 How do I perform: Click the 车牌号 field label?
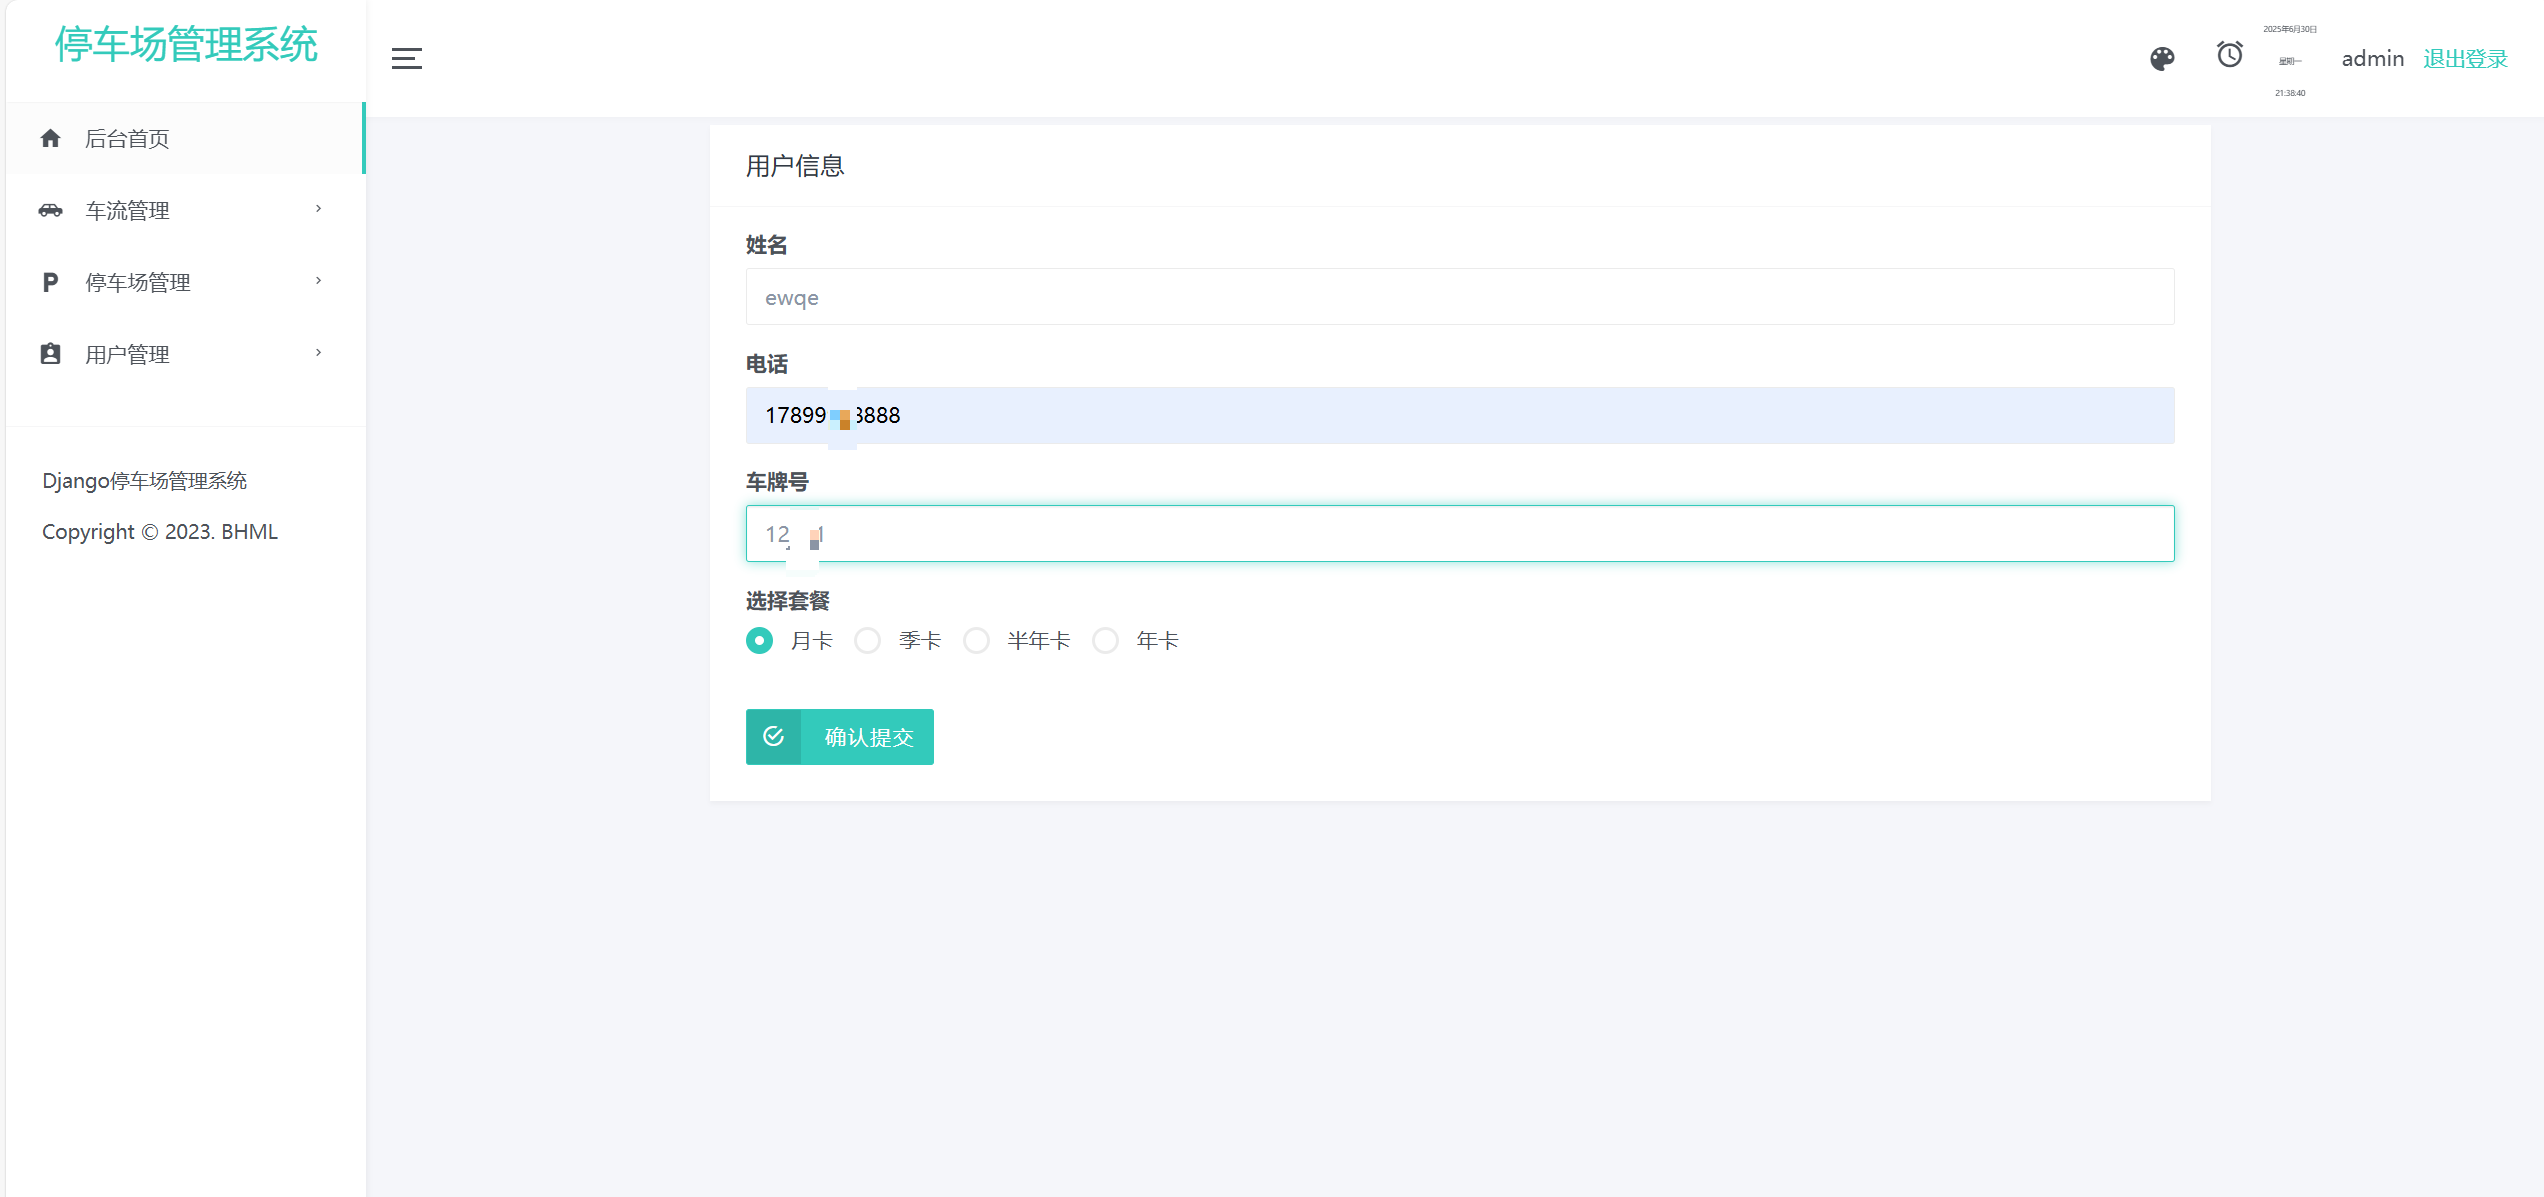coord(777,482)
